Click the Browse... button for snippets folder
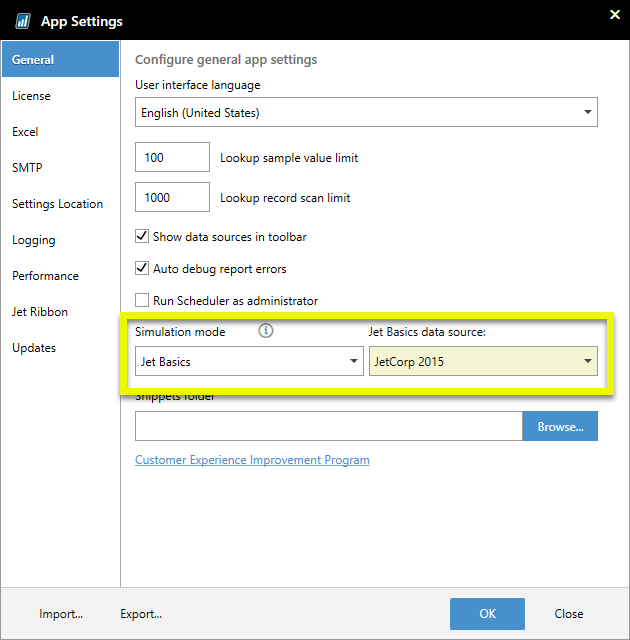The height and width of the screenshot is (640, 630). click(560, 426)
